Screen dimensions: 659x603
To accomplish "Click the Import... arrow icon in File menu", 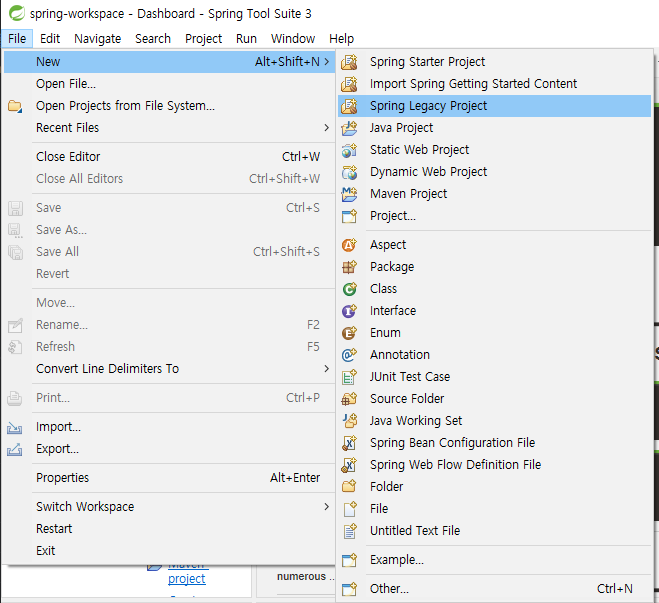I will point(15,428).
